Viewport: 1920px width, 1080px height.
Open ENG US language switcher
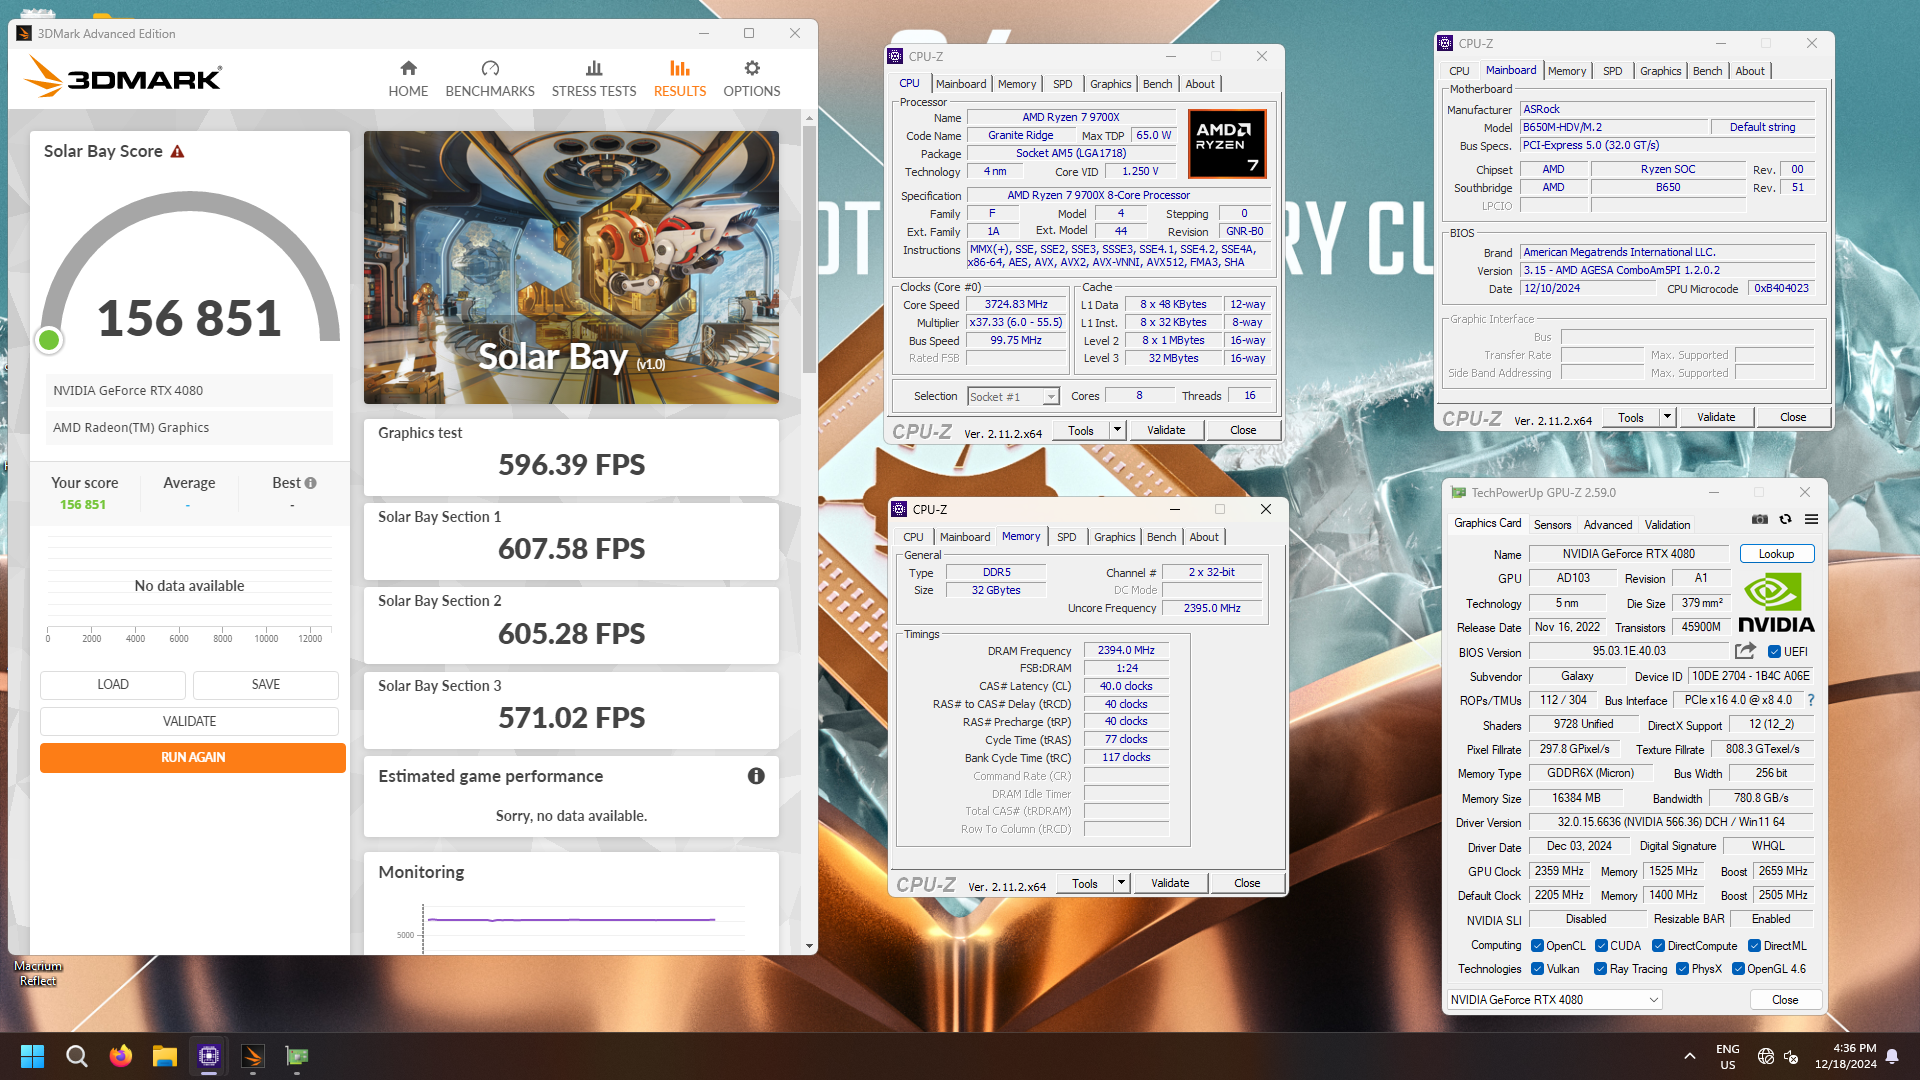point(1727,1057)
